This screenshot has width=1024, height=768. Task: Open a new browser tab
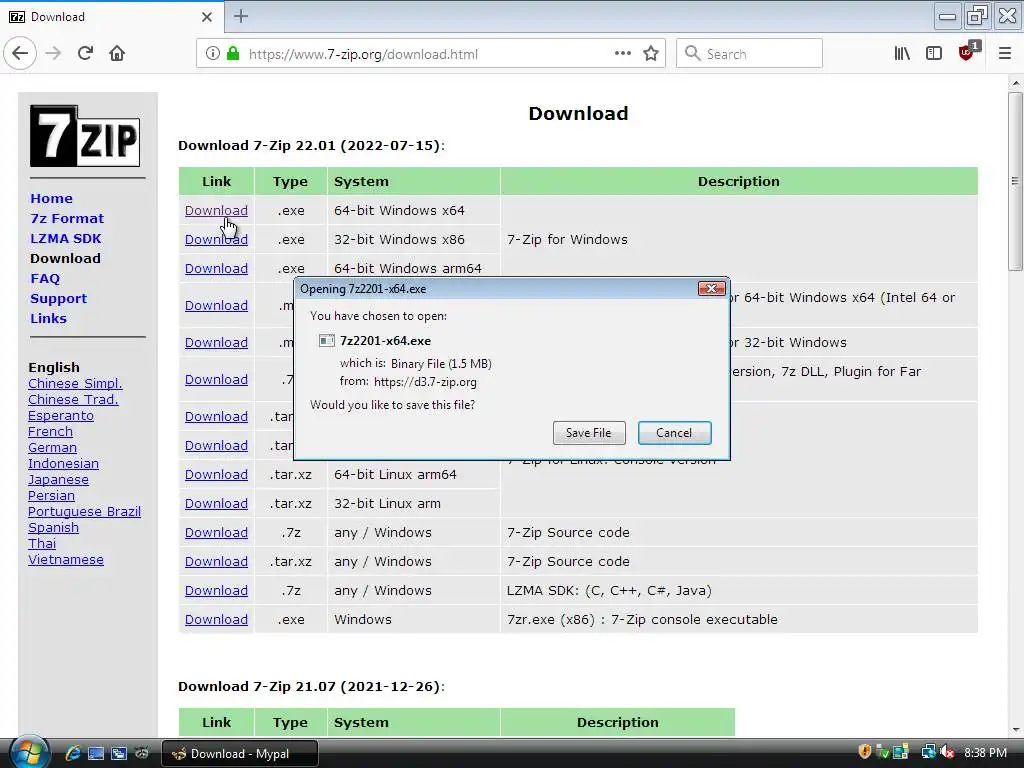tap(241, 16)
